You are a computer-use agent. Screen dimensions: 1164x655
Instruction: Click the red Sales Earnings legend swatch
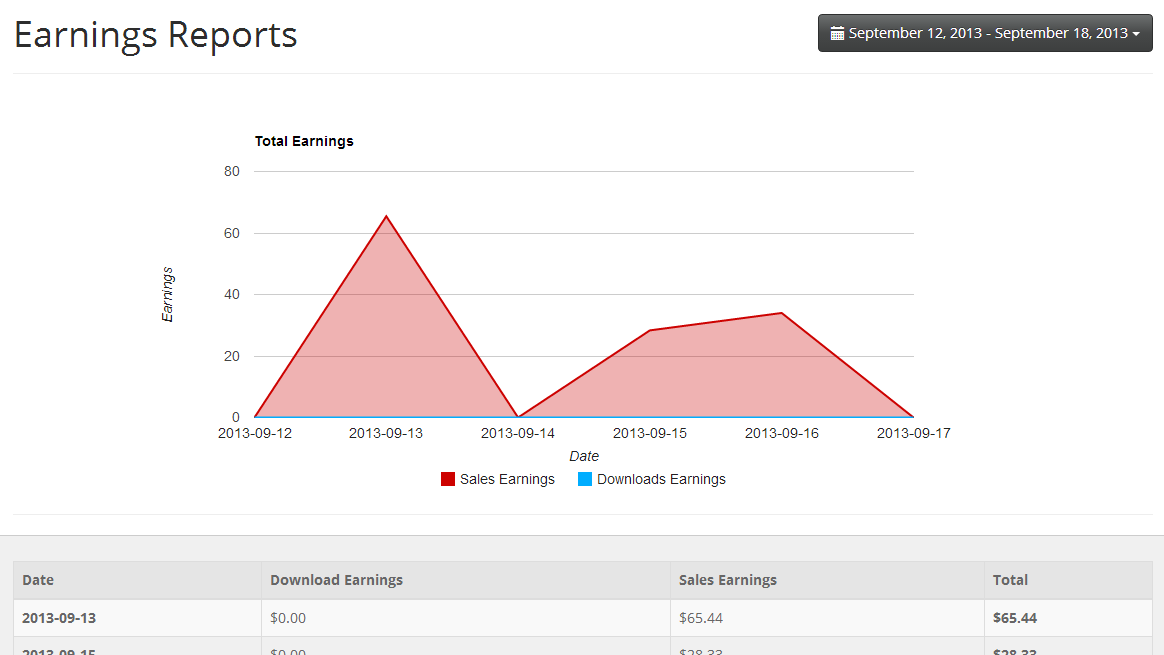pos(448,479)
